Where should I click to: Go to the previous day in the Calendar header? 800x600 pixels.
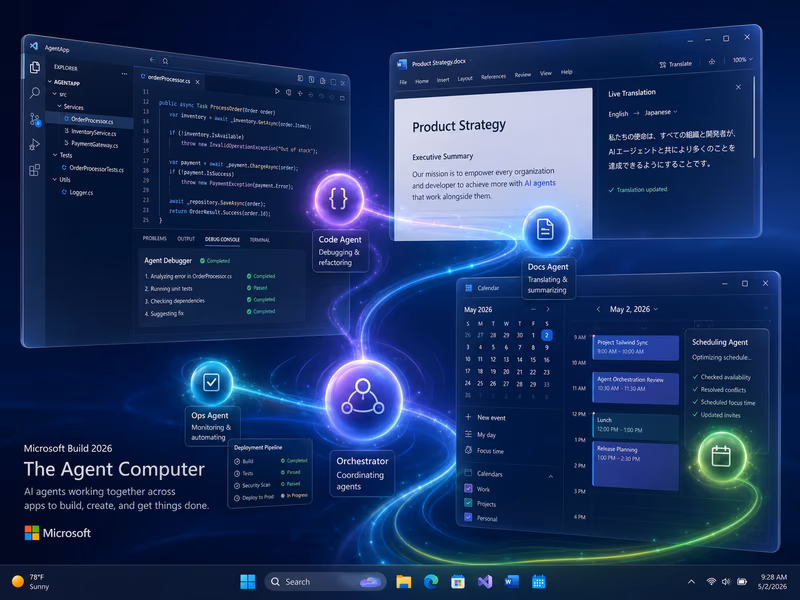(x=598, y=309)
